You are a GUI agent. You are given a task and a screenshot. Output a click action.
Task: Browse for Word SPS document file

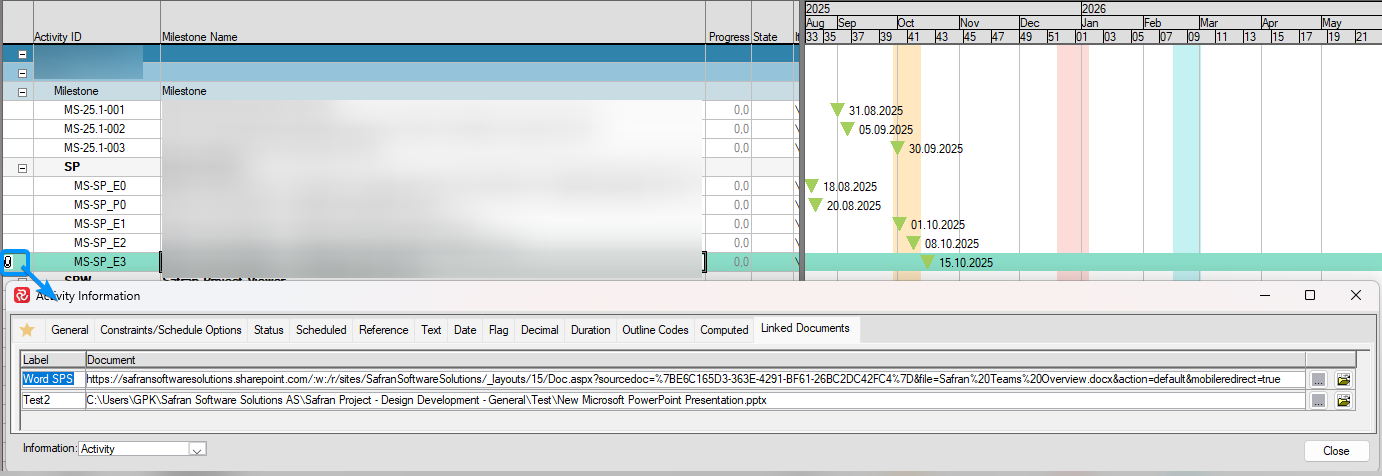click(x=1319, y=380)
